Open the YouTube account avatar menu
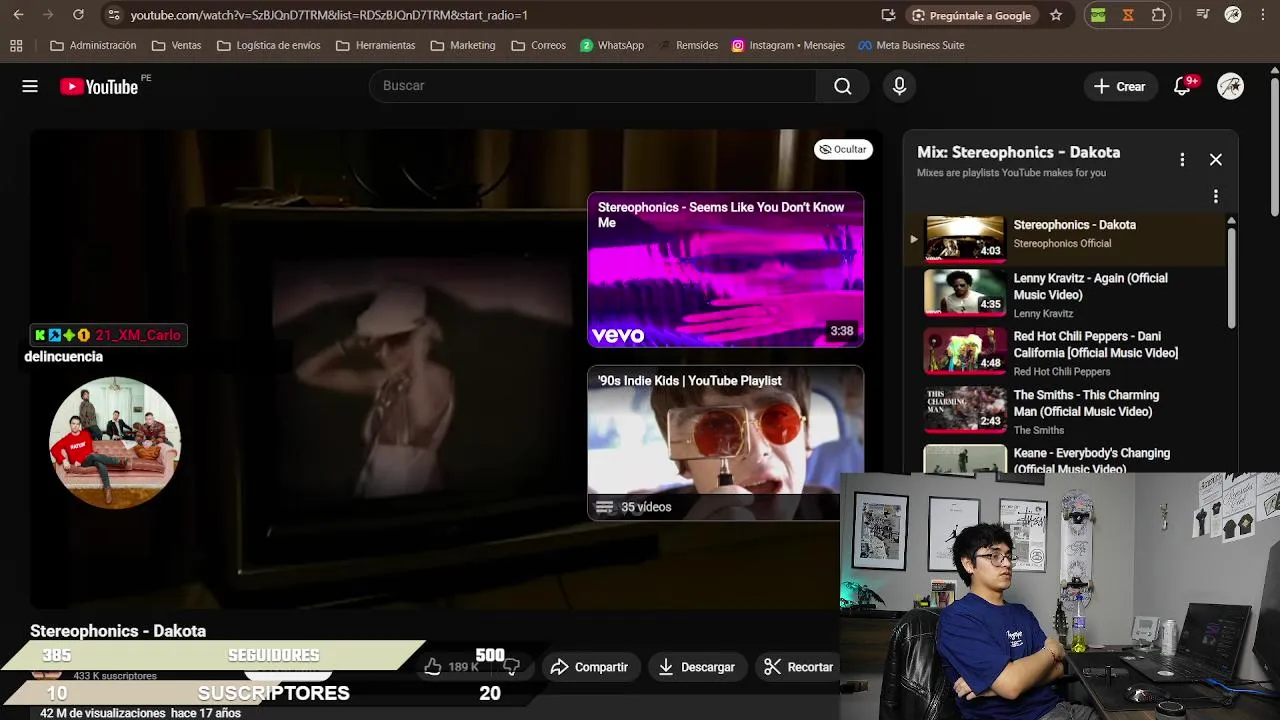Image resolution: width=1280 pixels, height=720 pixels. (1231, 86)
